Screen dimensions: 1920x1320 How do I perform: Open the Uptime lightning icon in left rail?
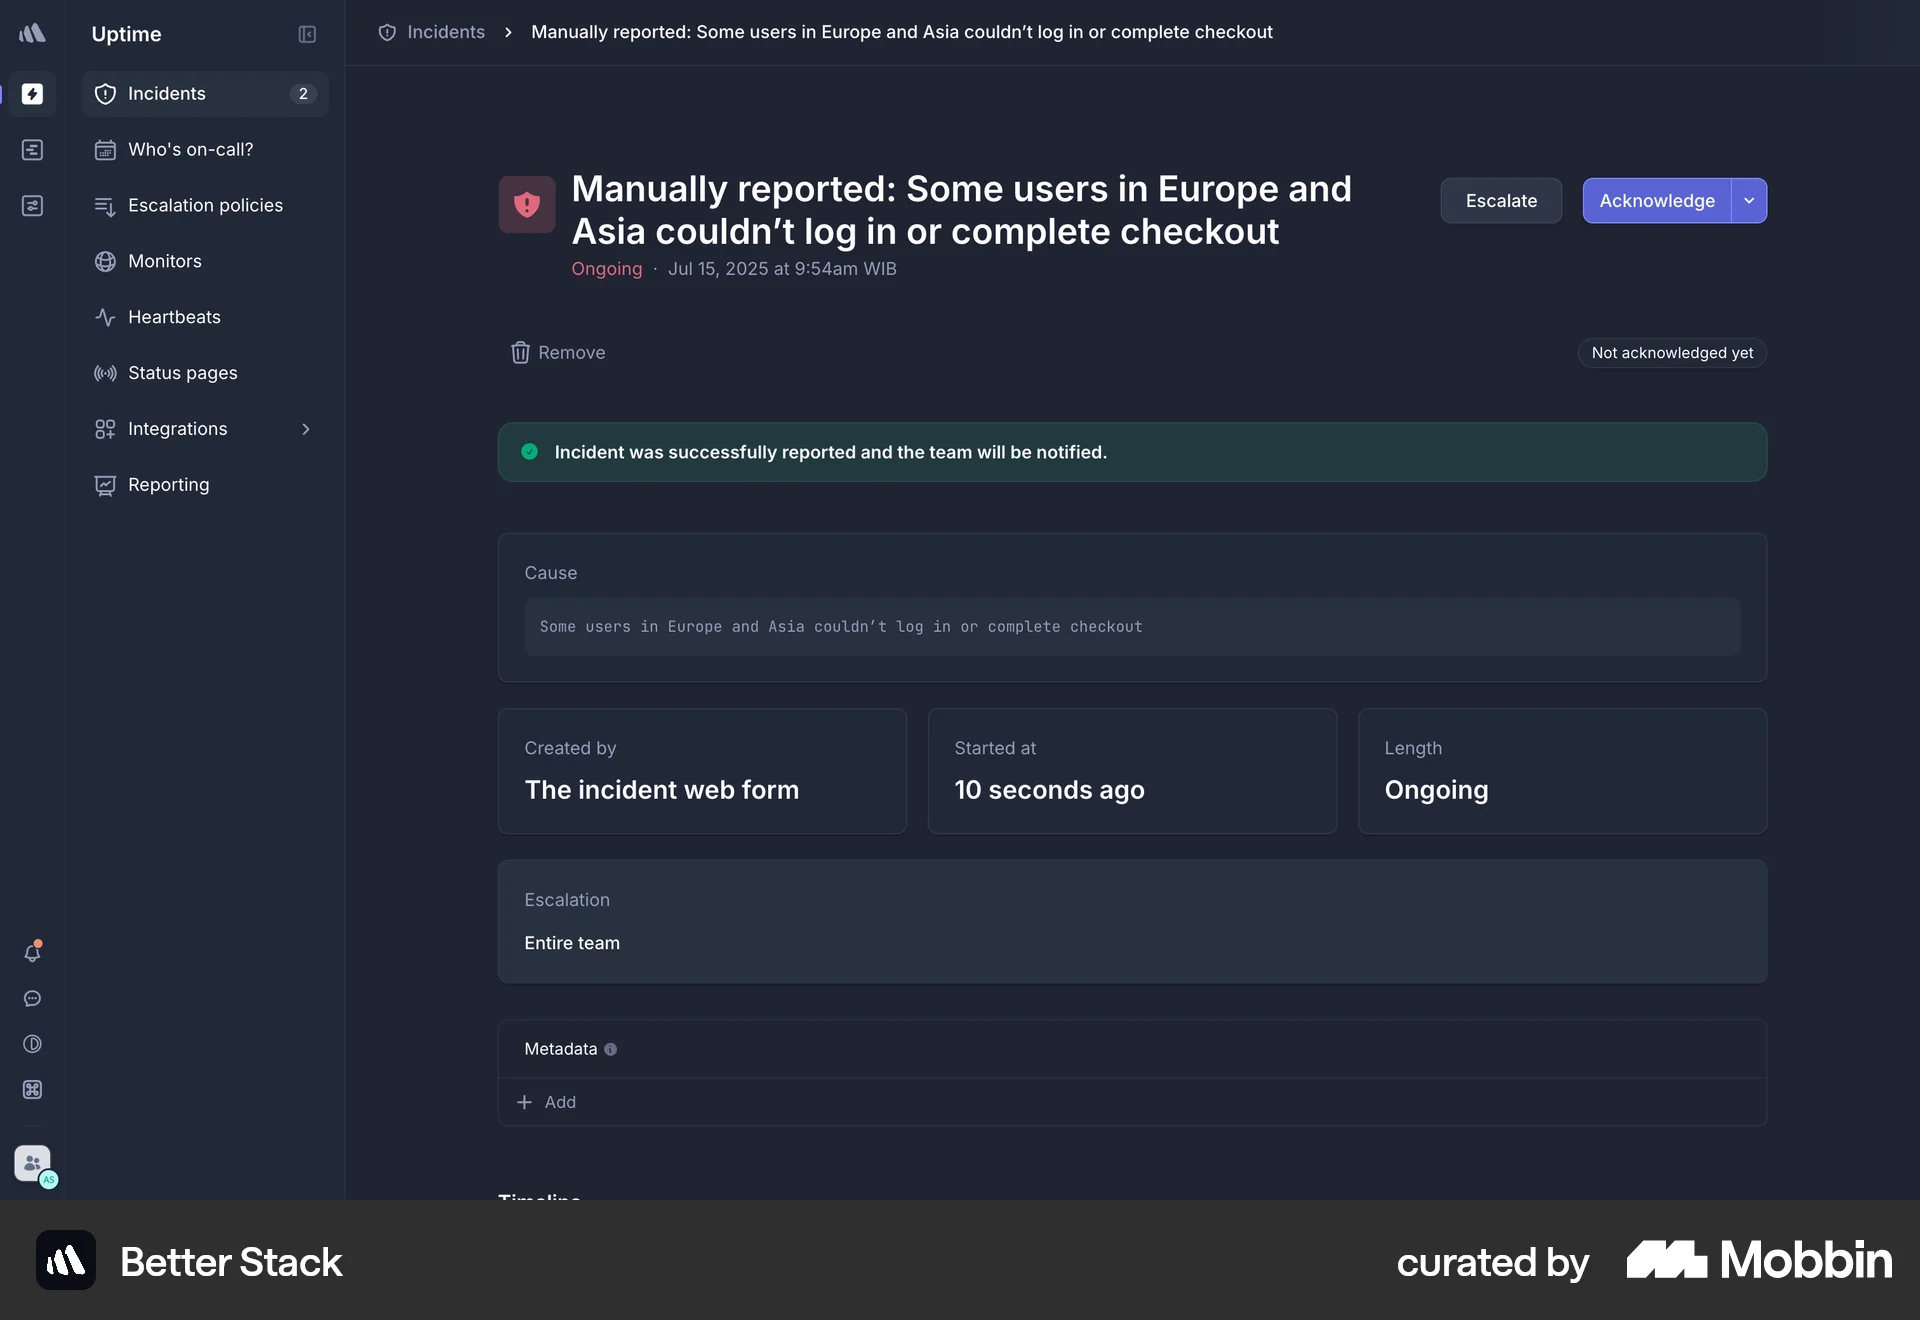[33, 94]
